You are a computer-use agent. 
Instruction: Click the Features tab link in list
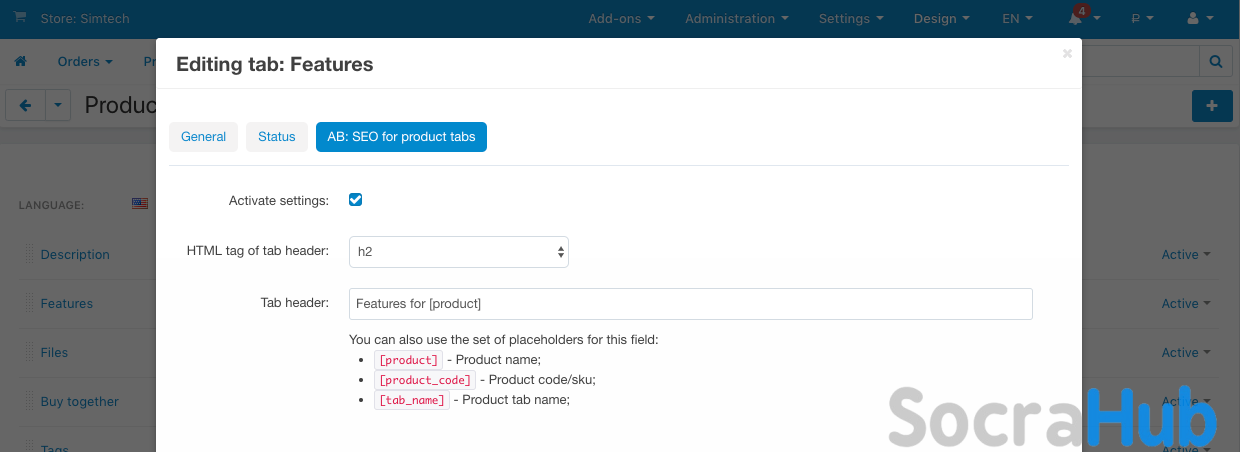[x=66, y=304]
